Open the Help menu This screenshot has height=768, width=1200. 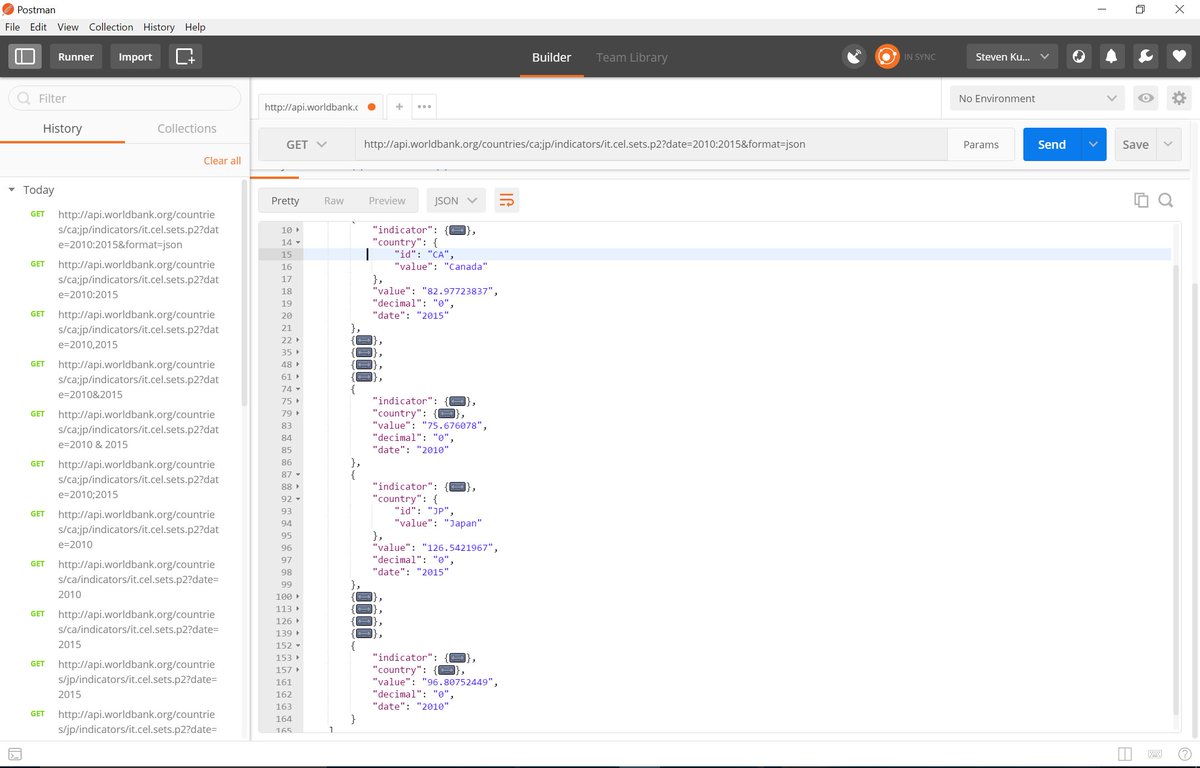[195, 27]
